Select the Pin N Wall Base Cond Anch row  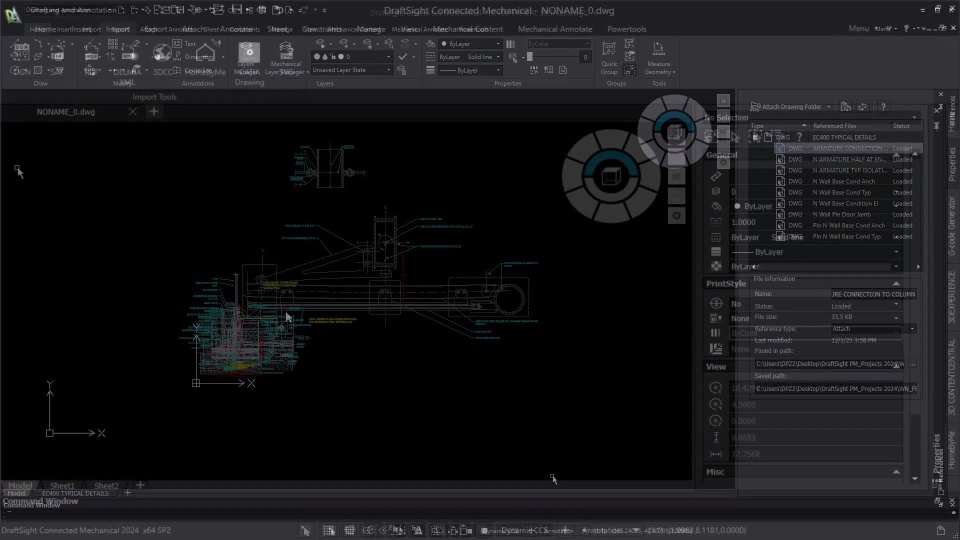coord(847,225)
